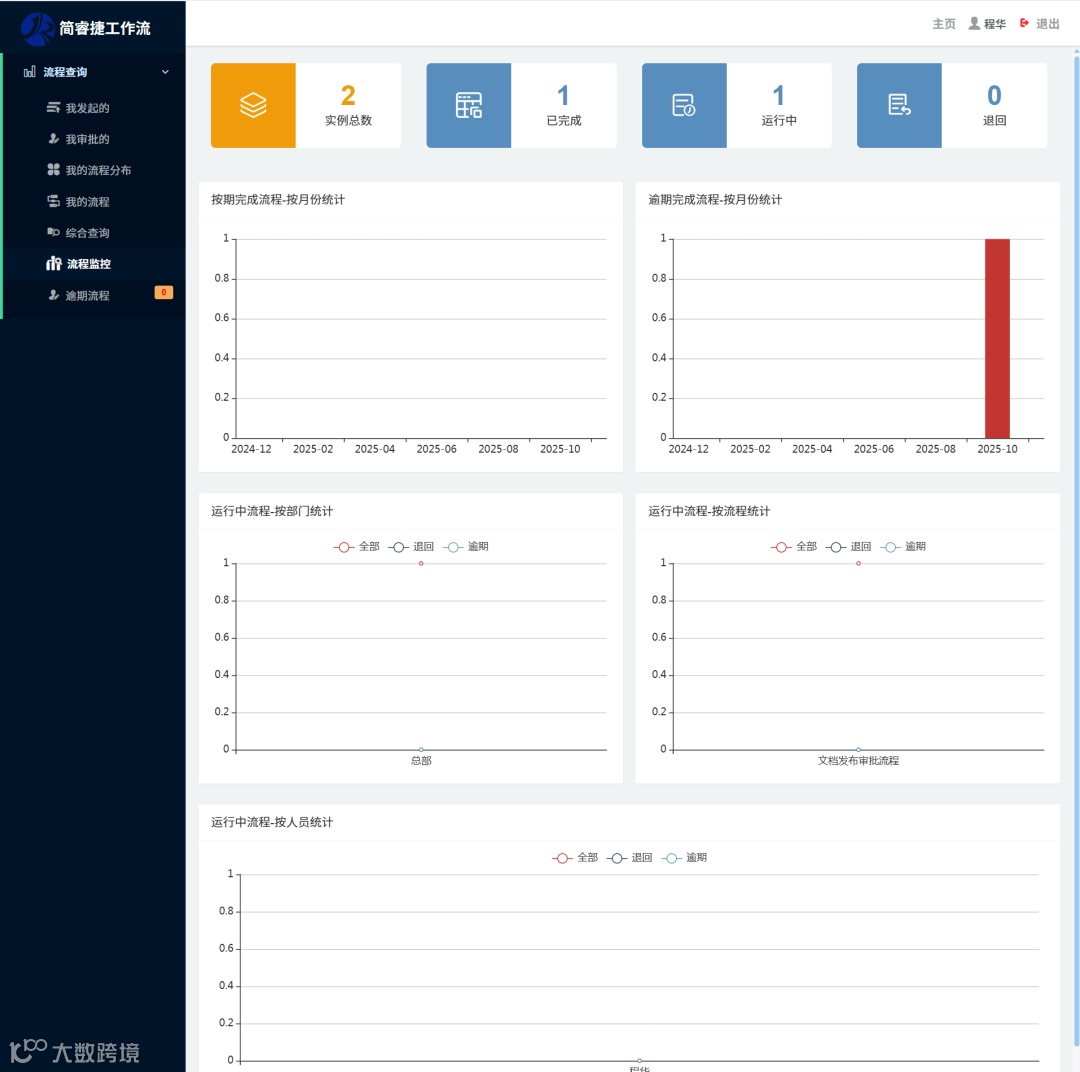Click the 流程监控 chart icon in sidebar

click(54, 263)
